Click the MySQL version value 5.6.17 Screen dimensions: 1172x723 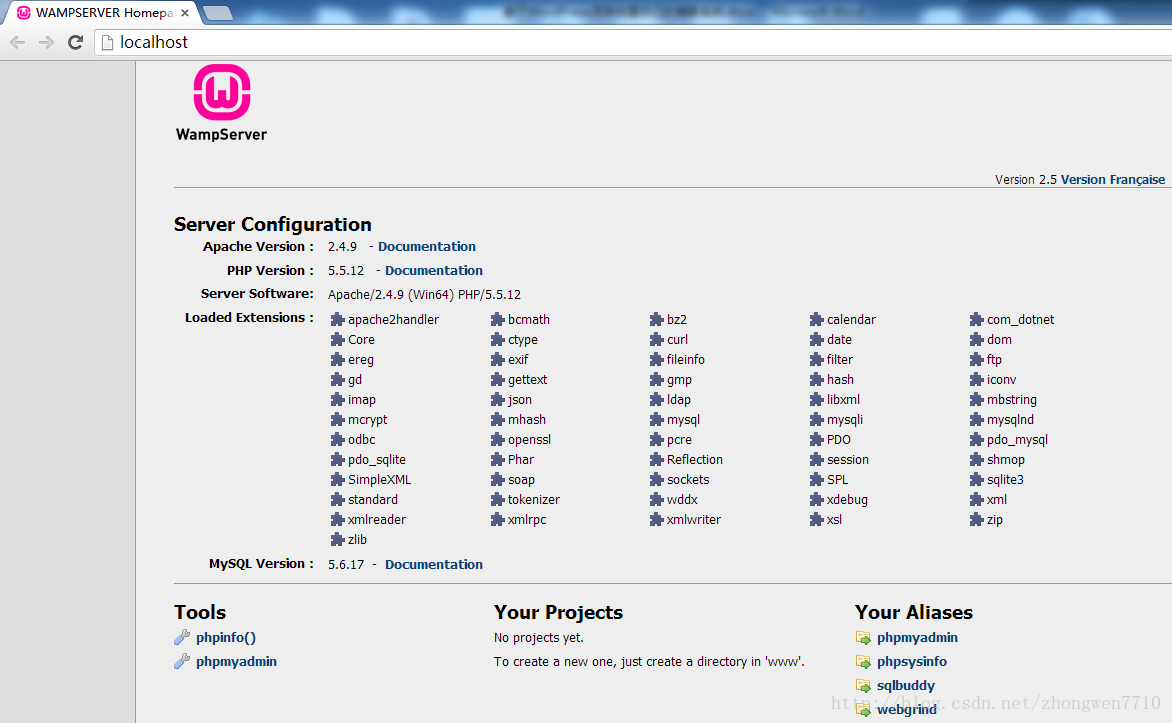pos(346,564)
